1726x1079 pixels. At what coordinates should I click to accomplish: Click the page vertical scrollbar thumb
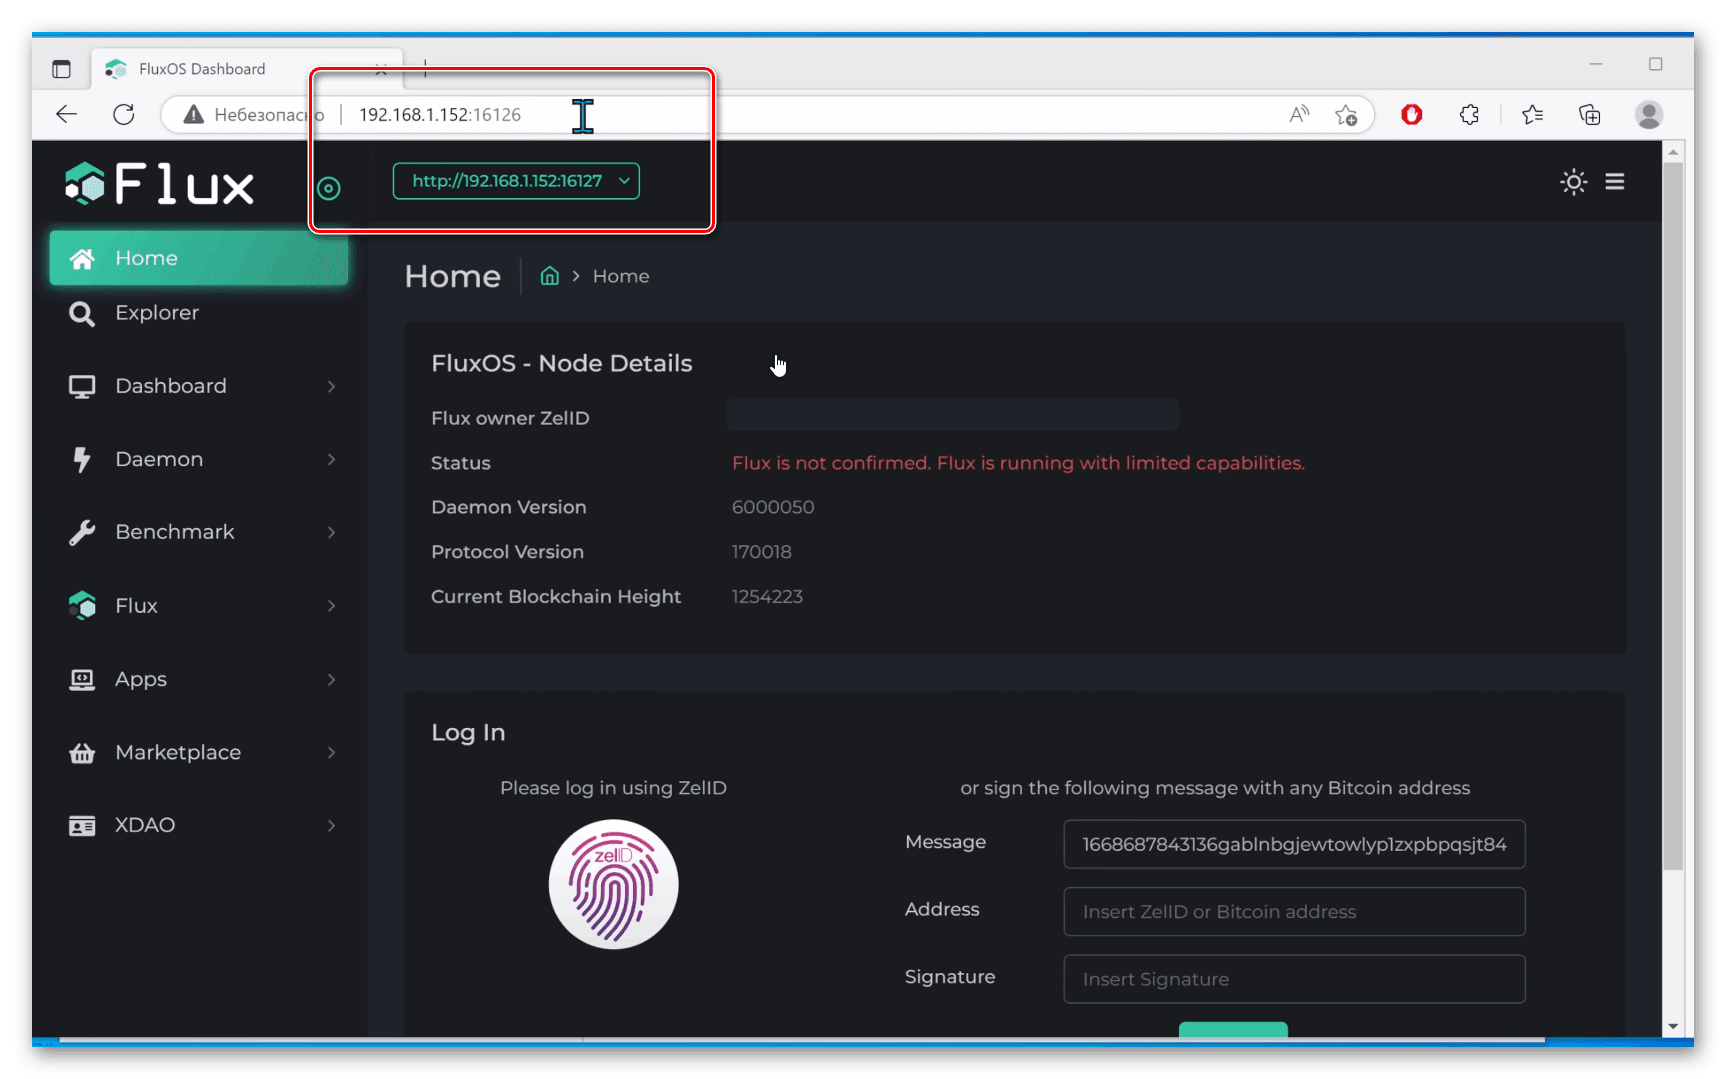click(x=1673, y=515)
